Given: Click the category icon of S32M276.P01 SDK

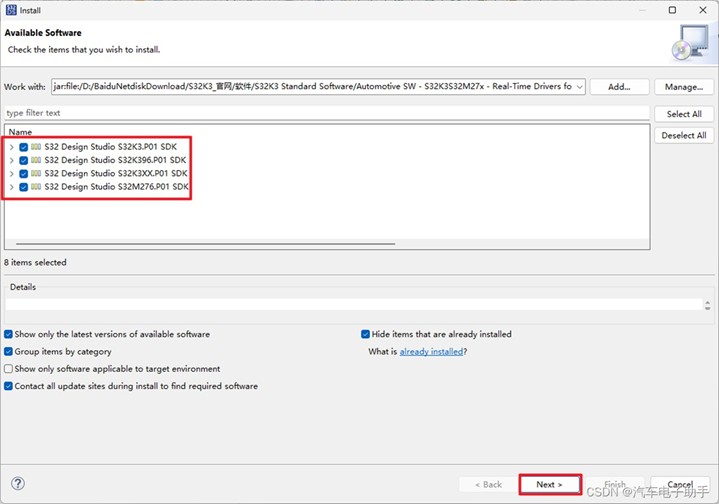Looking at the screenshot, I should click(x=36, y=187).
